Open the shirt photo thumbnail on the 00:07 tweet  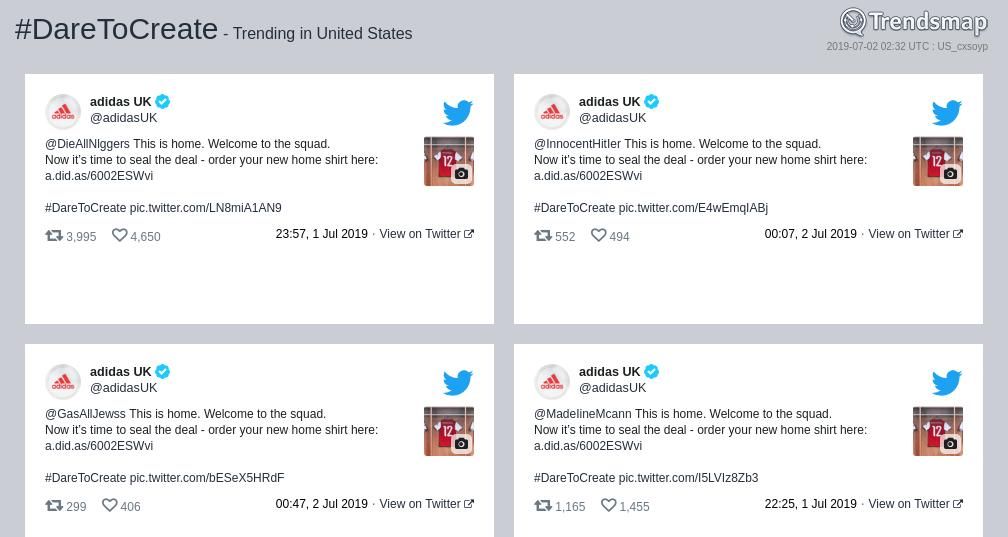938,161
